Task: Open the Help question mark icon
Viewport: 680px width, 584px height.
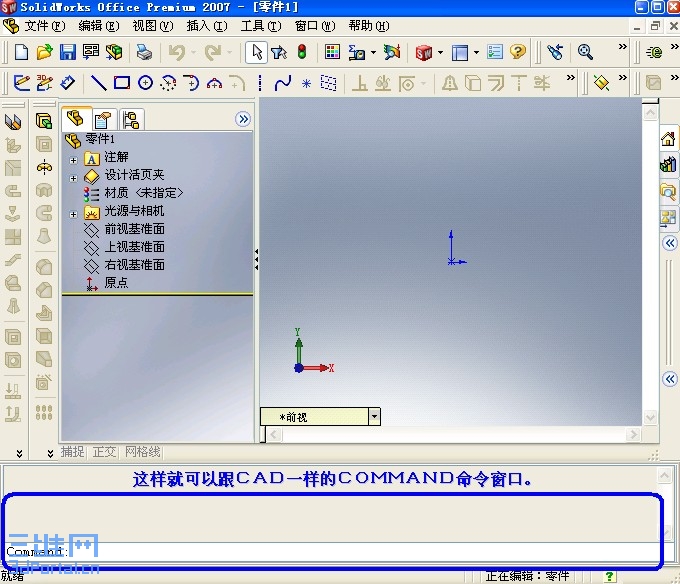Action: point(518,52)
